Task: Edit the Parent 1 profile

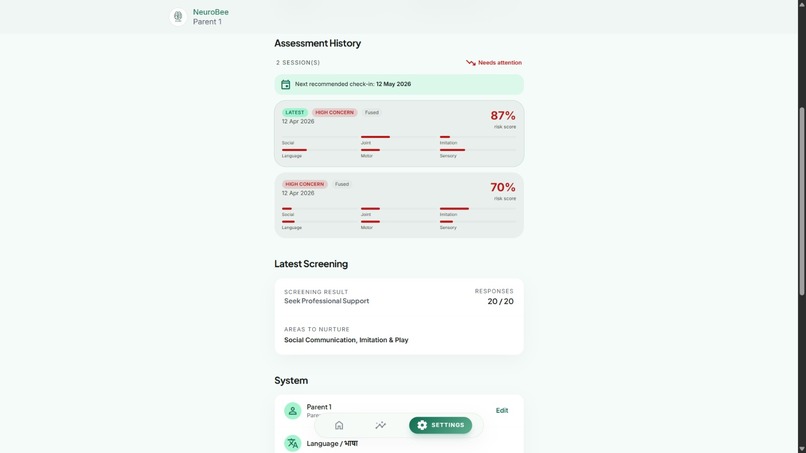Action: [x=502, y=410]
